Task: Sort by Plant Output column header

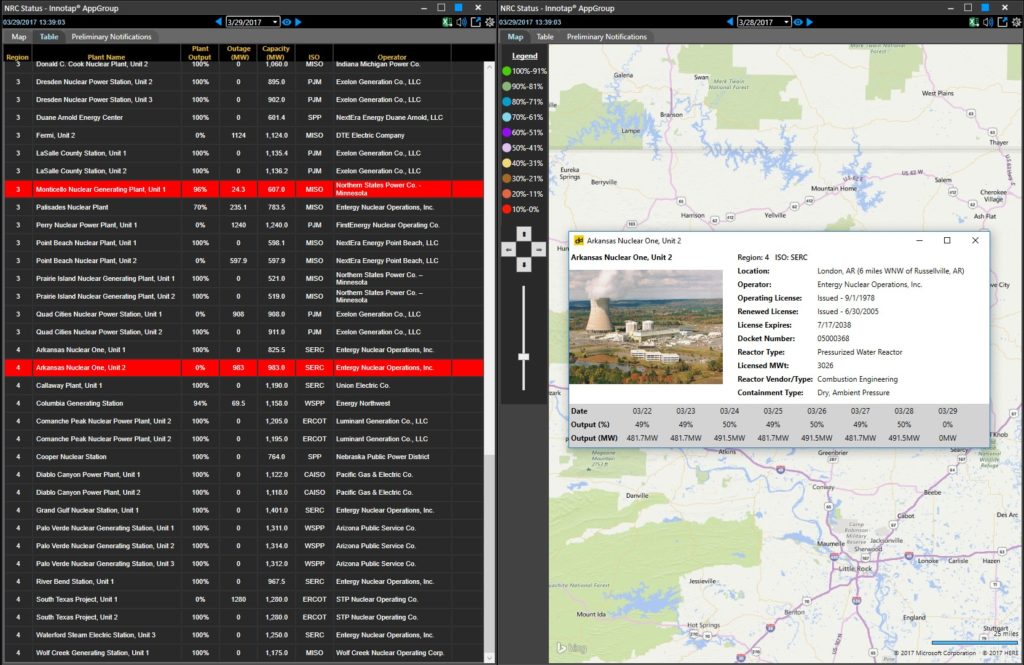Action: [200, 53]
